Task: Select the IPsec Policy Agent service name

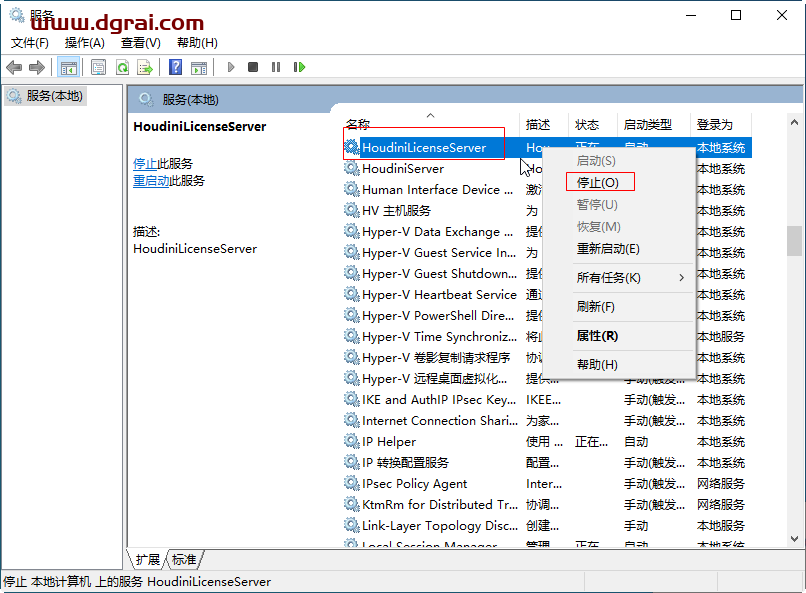Action: point(414,484)
